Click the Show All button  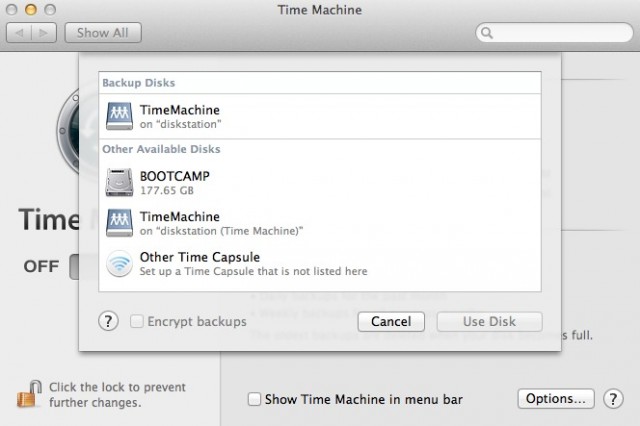pos(103,33)
